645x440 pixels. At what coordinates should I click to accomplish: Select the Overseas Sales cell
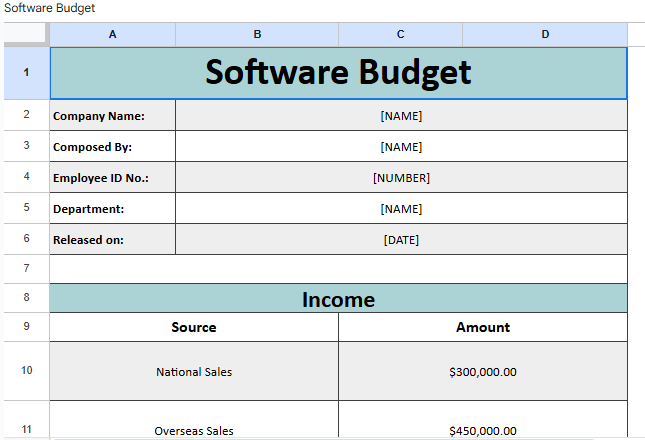194,430
